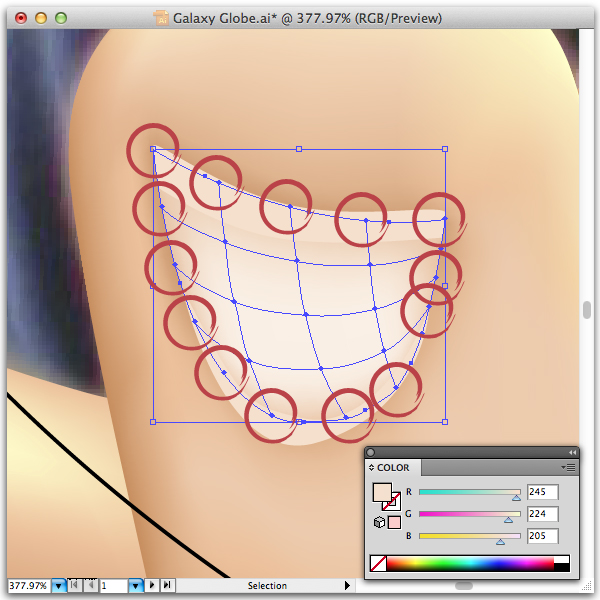Click the B color slider handle
Screen dimensions: 600x600
coord(500,542)
